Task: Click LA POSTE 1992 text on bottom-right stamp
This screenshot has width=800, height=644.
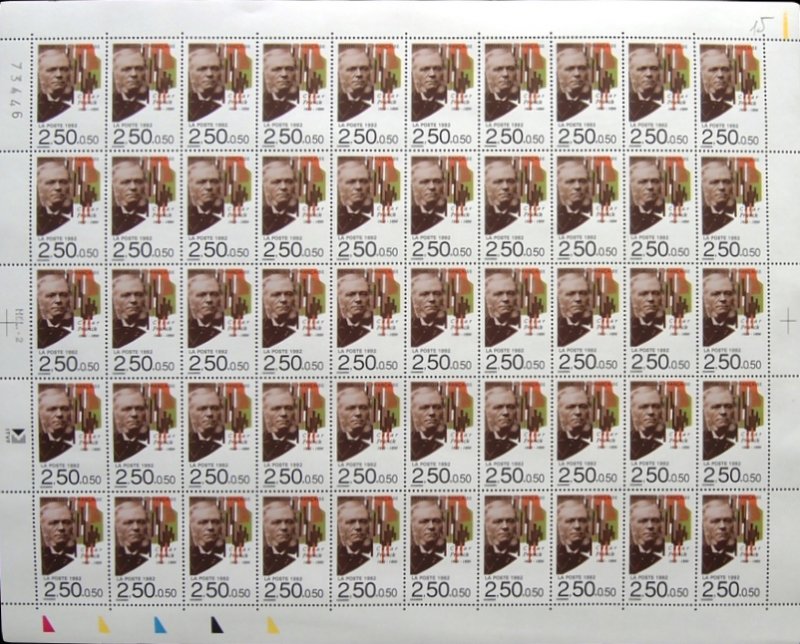Action: (x=722, y=579)
